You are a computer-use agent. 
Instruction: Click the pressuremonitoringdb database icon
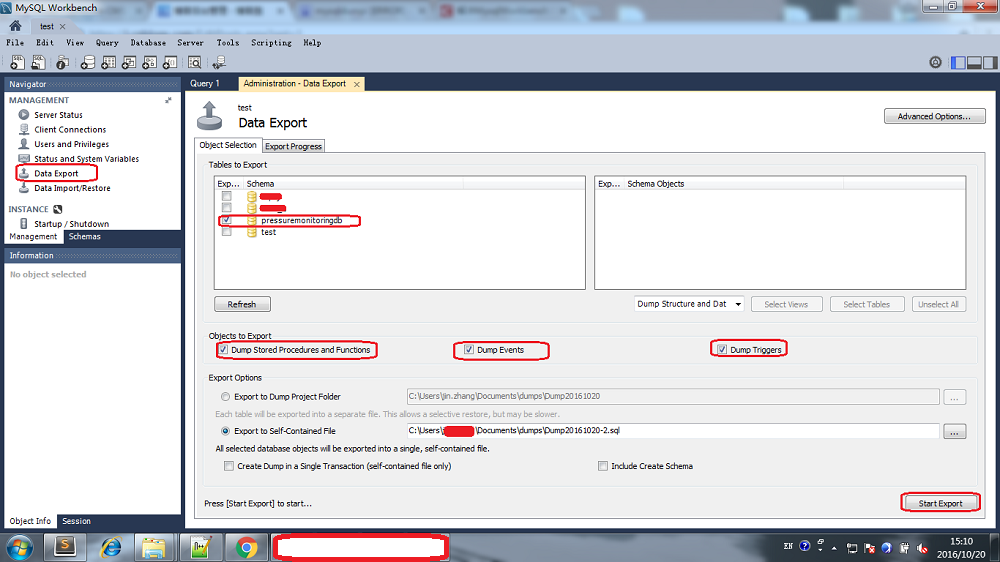tap(252, 221)
